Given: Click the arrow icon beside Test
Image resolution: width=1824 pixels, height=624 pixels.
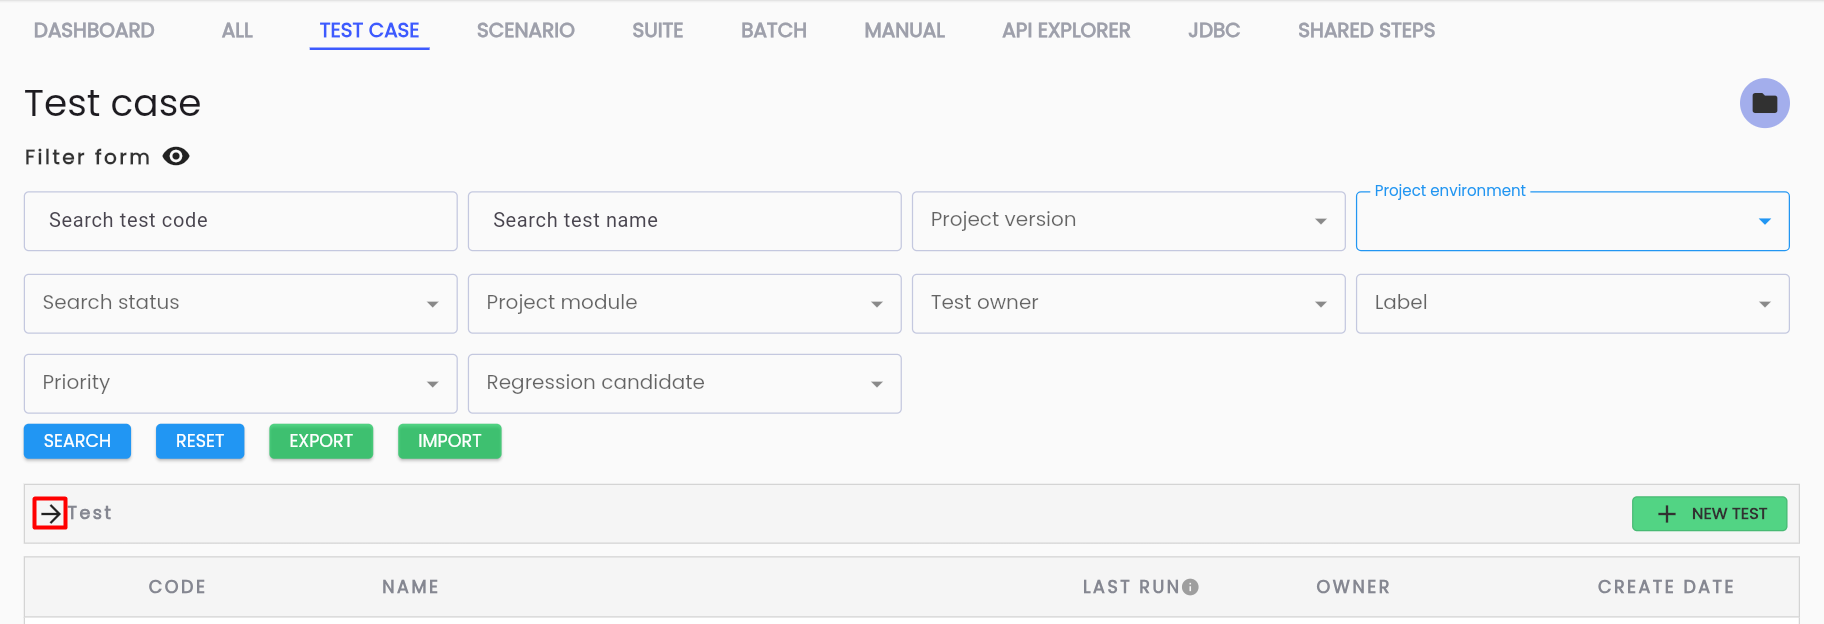Looking at the screenshot, I should (x=50, y=513).
